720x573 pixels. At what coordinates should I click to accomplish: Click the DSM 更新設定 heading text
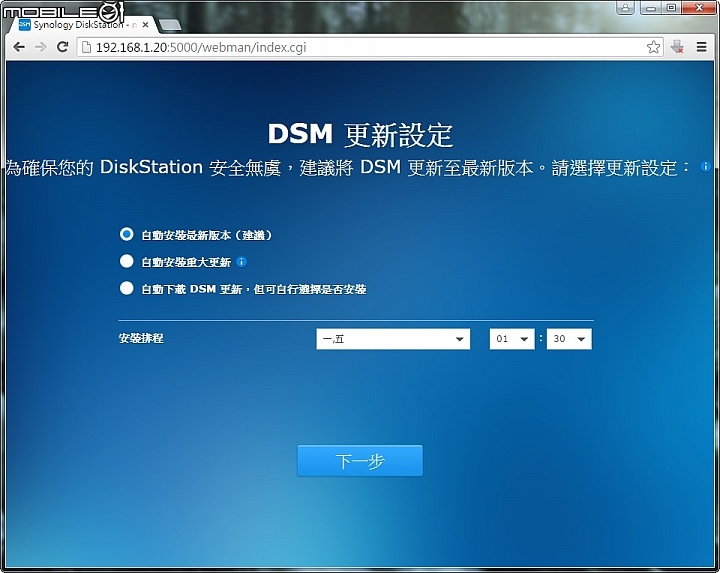click(x=360, y=135)
